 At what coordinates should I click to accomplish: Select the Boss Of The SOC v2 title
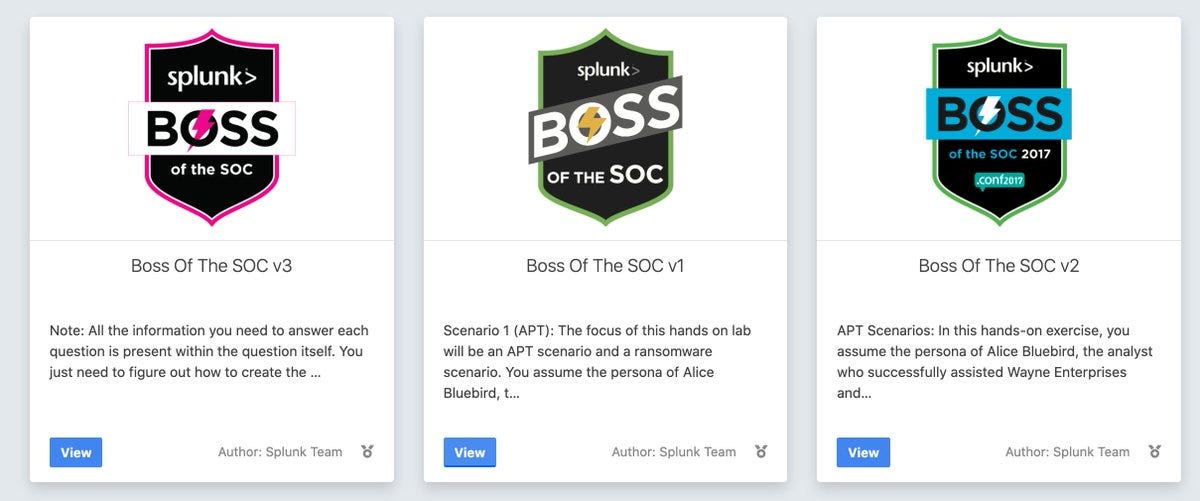click(999, 266)
